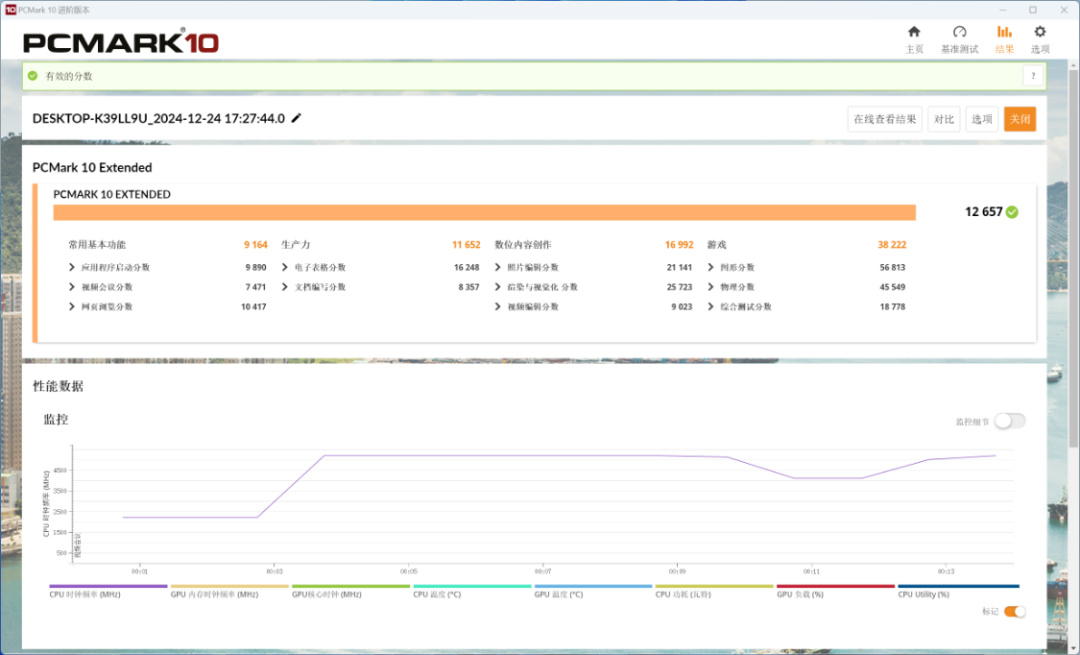Click the value 9 023
The height and width of the screenshot is (655, 1080).
[x=682, y=306]
